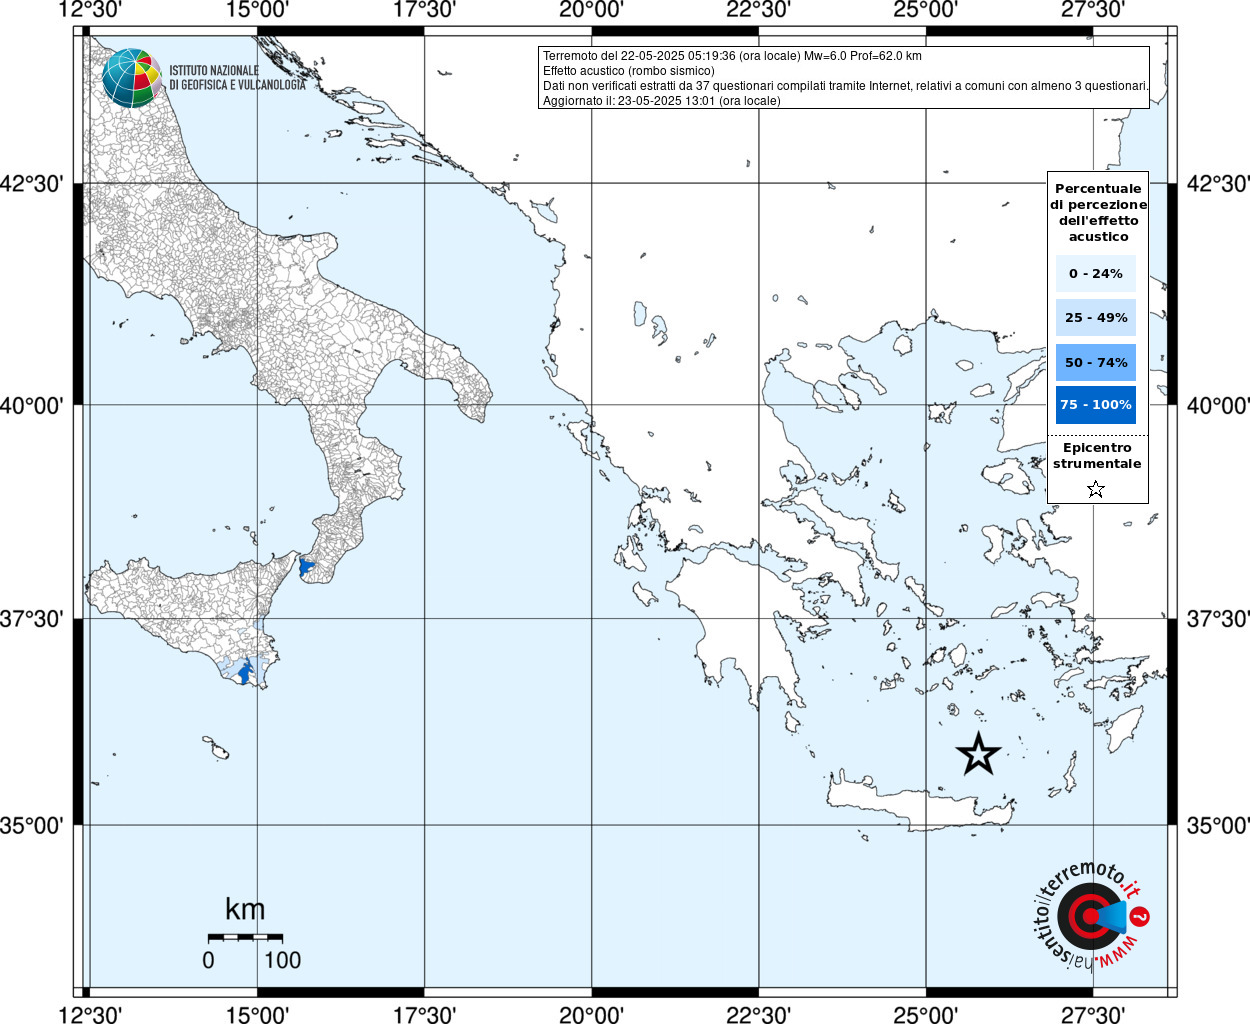Click the 'Effetto acustico (rombo sismico)' line

click(x=629, y=71)
